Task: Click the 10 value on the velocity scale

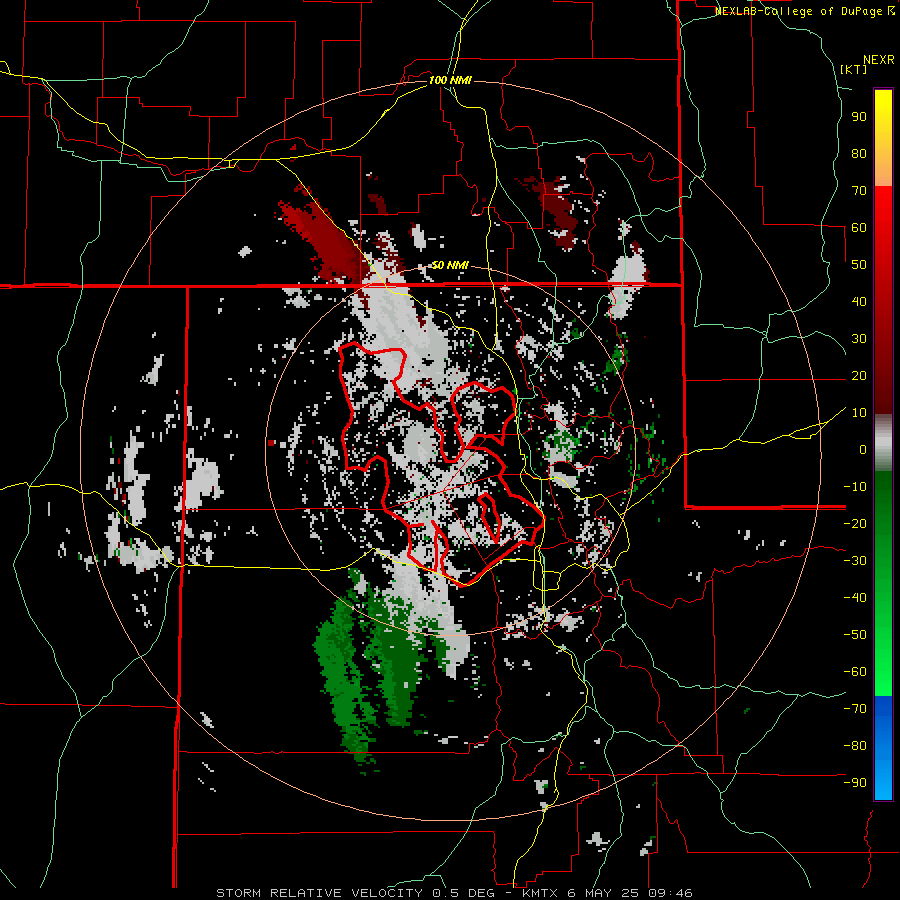Action: [x=859, y=413]
